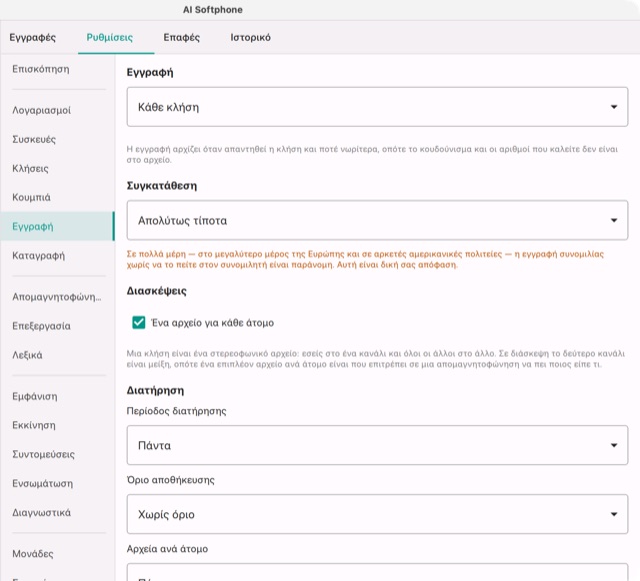Expand the Συγκατάθεση dropdown arrow
Viewport: 640px width, 581px height.
point(613,220)
